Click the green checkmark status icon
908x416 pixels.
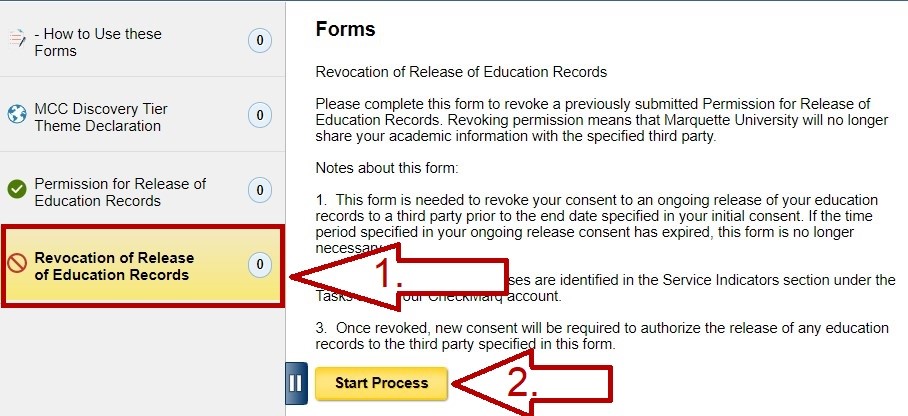[17, 189]
